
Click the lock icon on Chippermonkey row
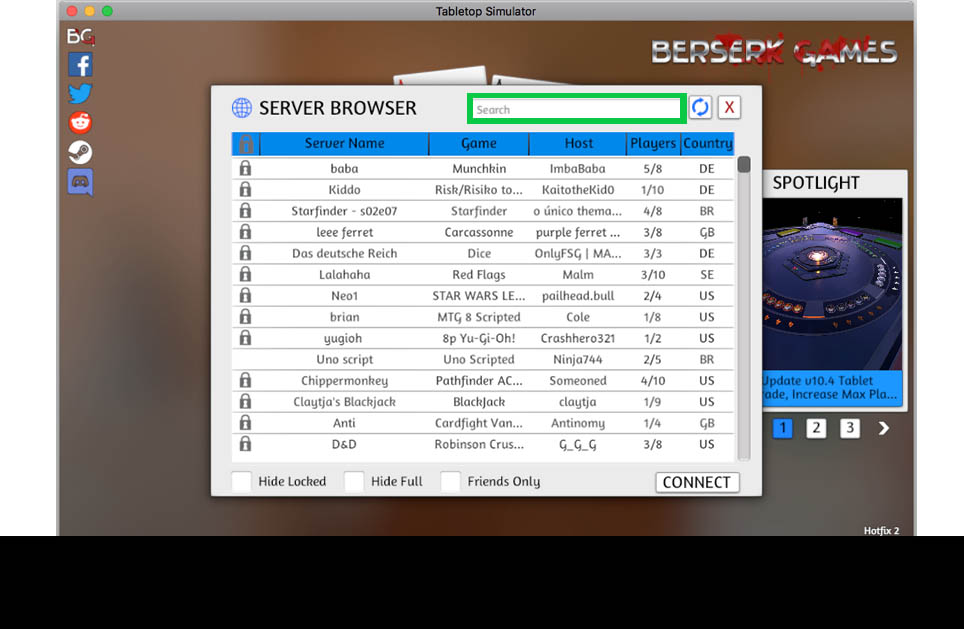(x=245, y=380)
